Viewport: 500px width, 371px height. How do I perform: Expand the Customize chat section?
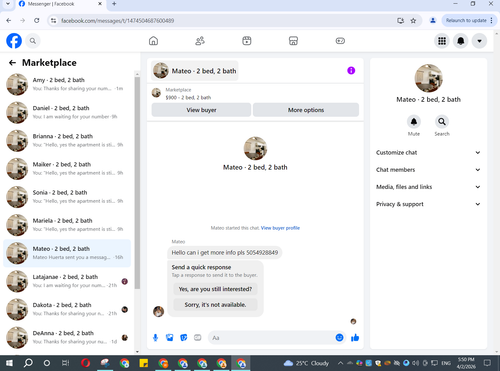(x=428, y=152)
